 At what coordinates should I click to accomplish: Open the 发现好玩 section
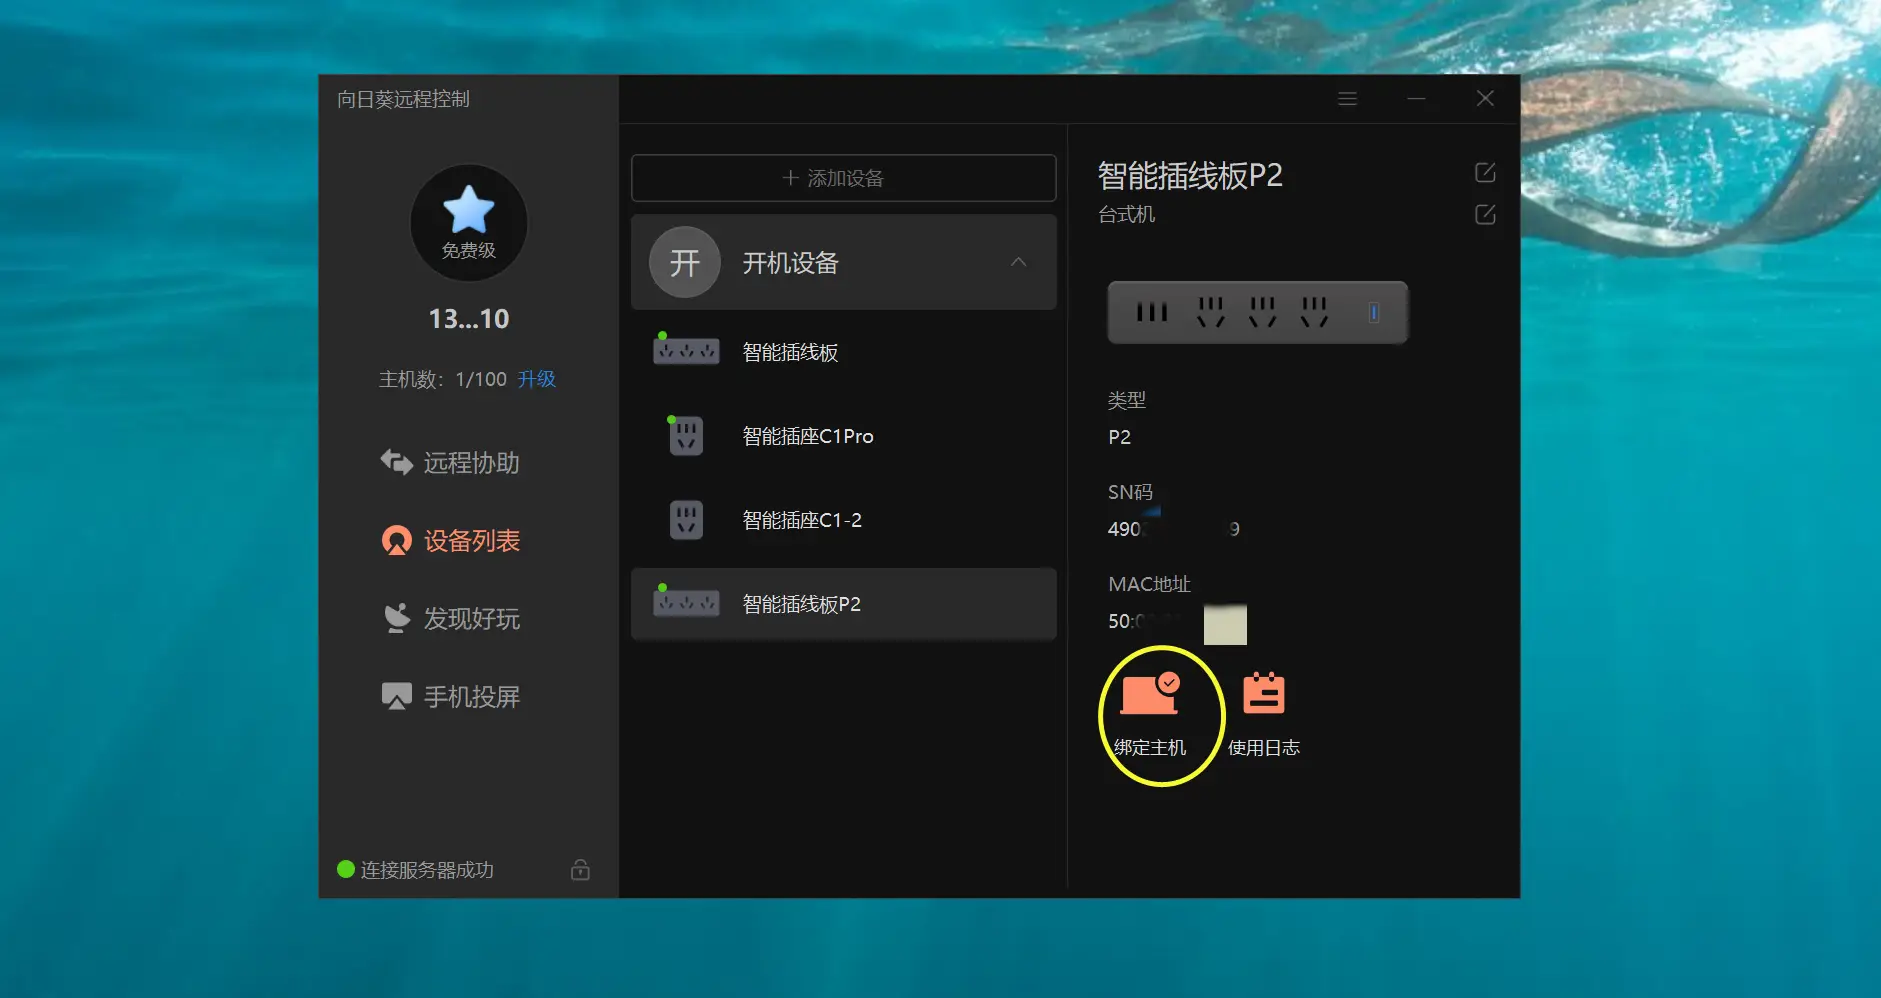451,619
